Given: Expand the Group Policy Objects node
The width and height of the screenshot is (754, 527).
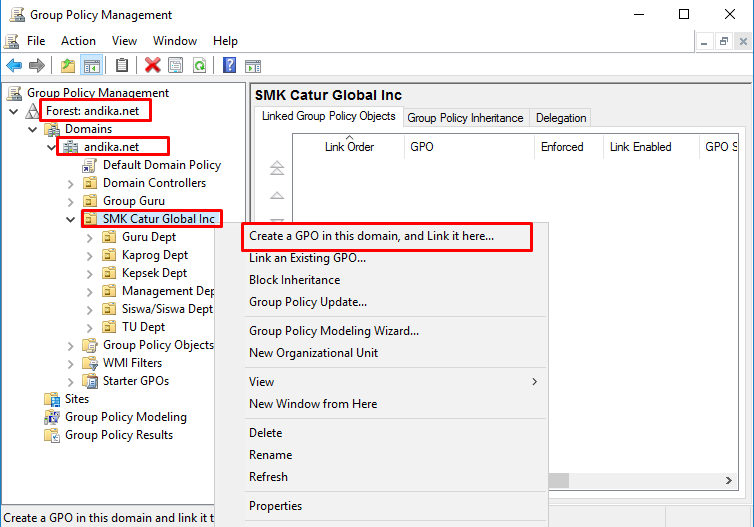Looking at the screenshot, I should pyautogui.click(x=71, y=346).
